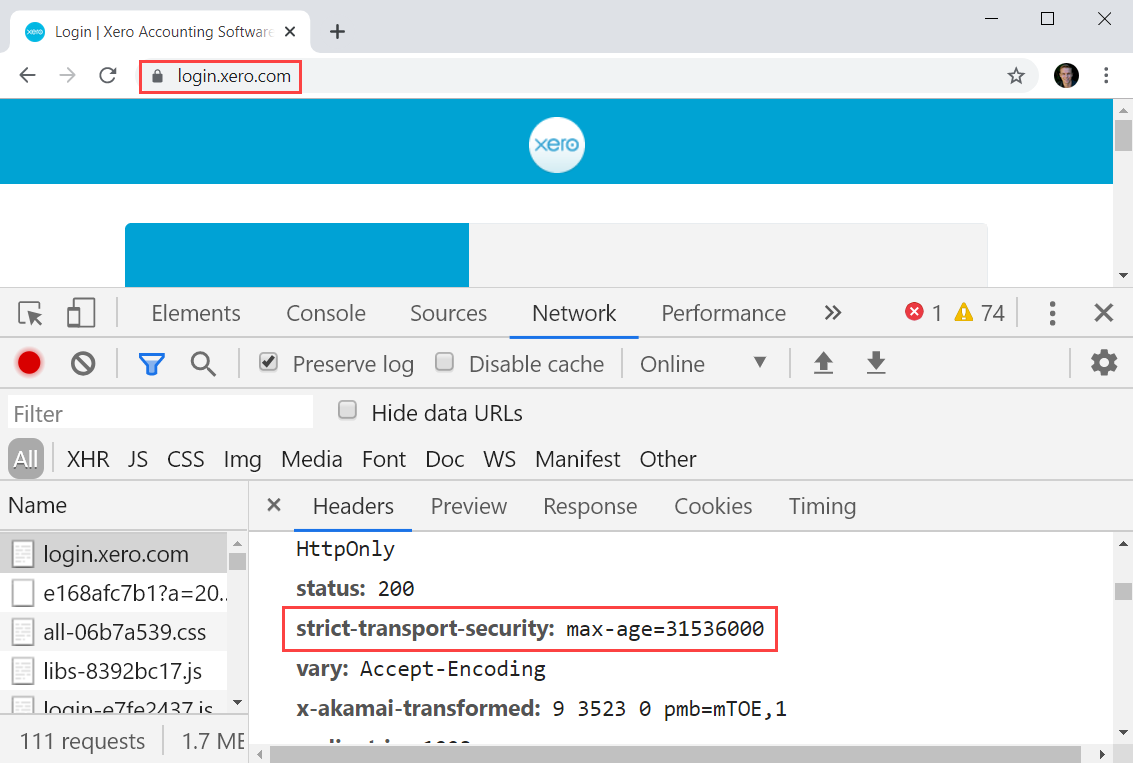Filter requests by Other
The image size is (1133, 763).
pos(668,460)
